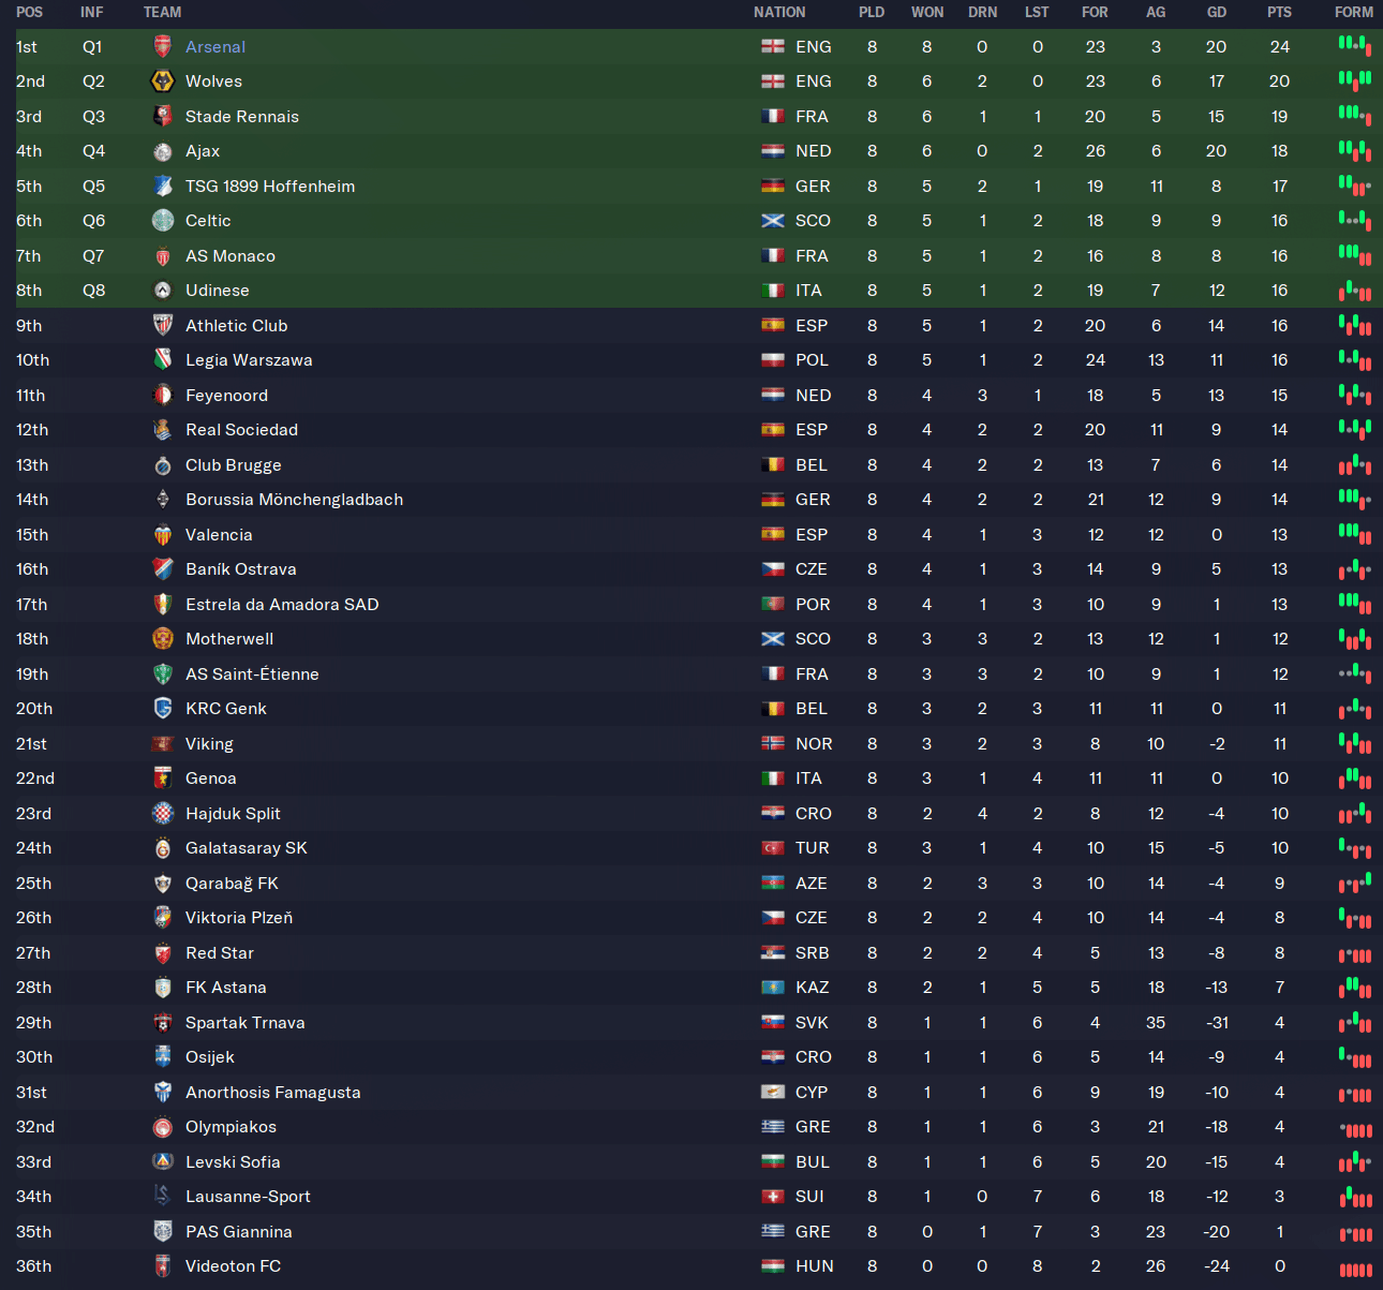1383x1290 pixels.
Task: Open the Ajax club crest
Action: coord(162,152)
